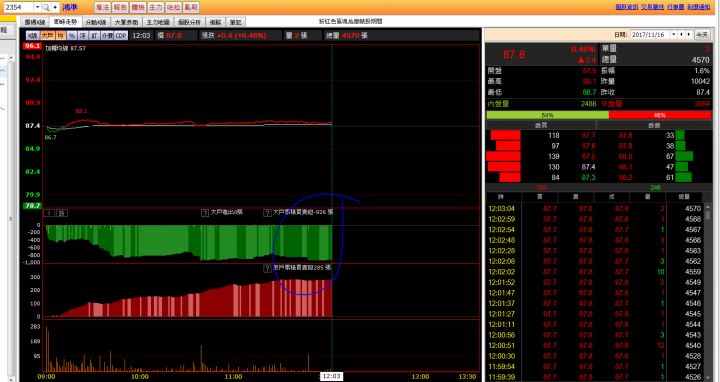Toggle the 均 average line button
This screenshot has height=382, width=720.
tap(61, 35)
